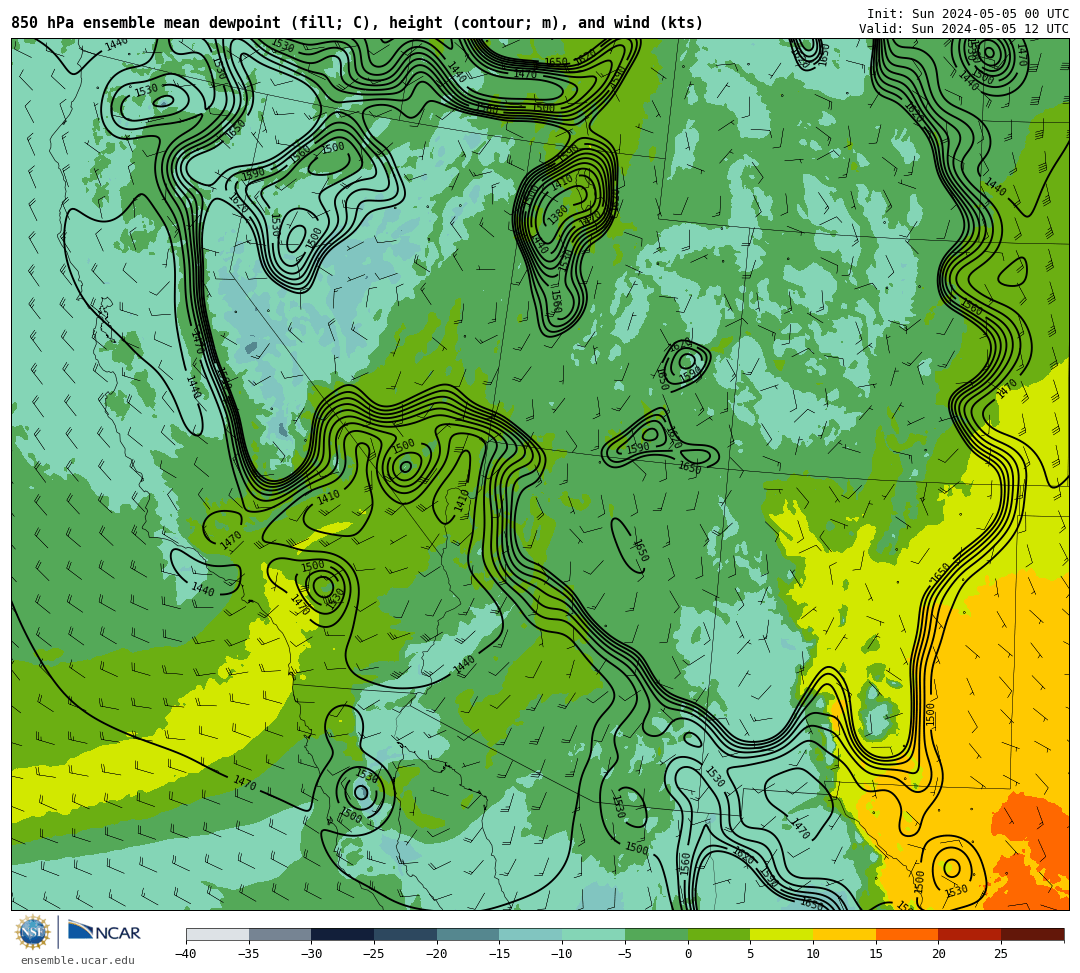This screenshot has height=973, width=1080.
Task: Click the 15 to 20 orange swatch
Action: tap(907, 934)
